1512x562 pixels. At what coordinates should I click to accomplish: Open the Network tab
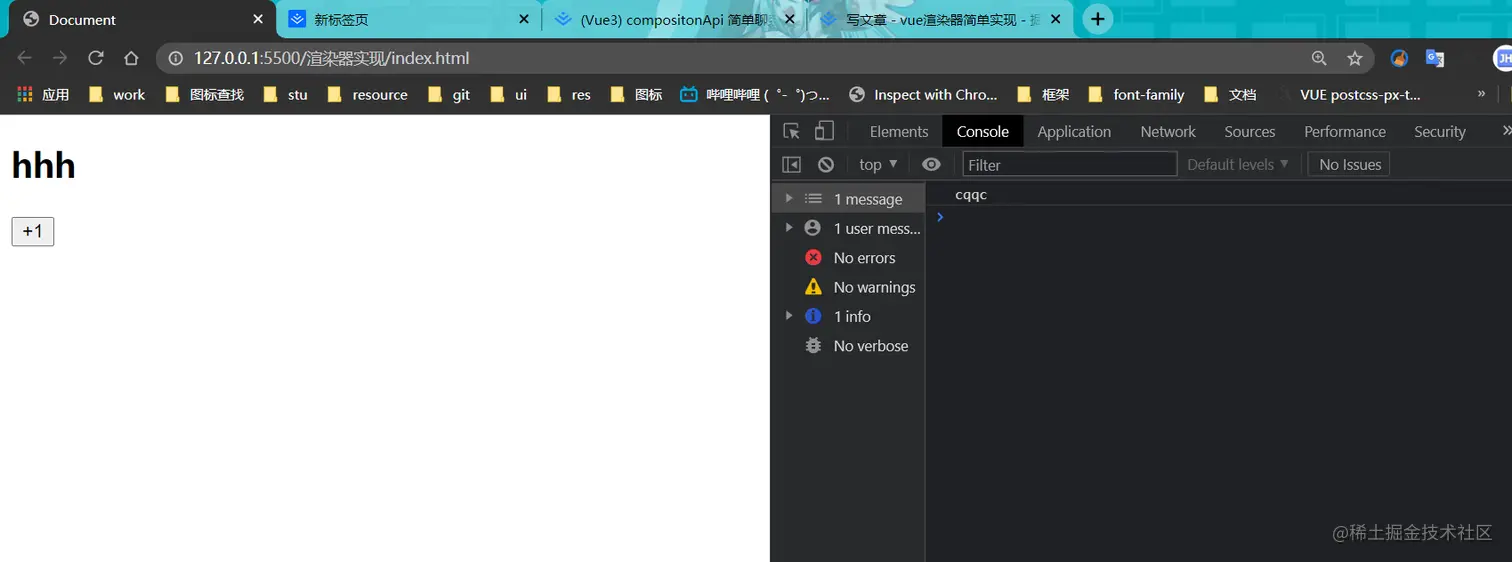(1168, 131)
